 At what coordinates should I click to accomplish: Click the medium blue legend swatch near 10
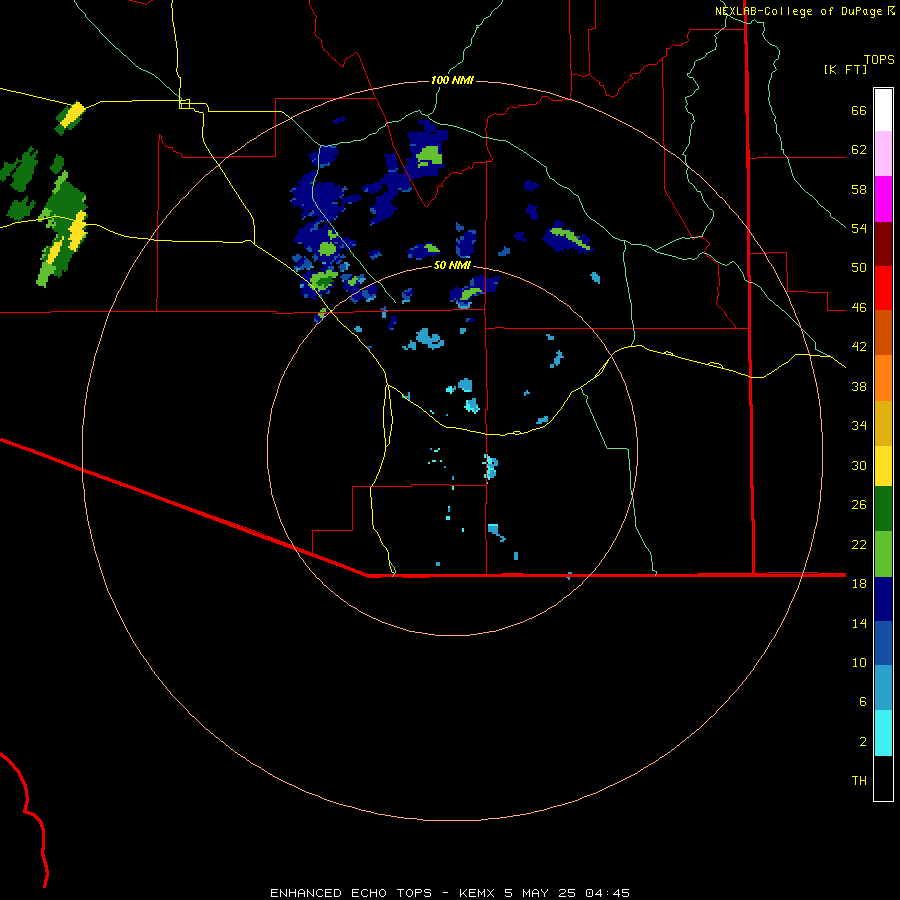tap(883, 643)
